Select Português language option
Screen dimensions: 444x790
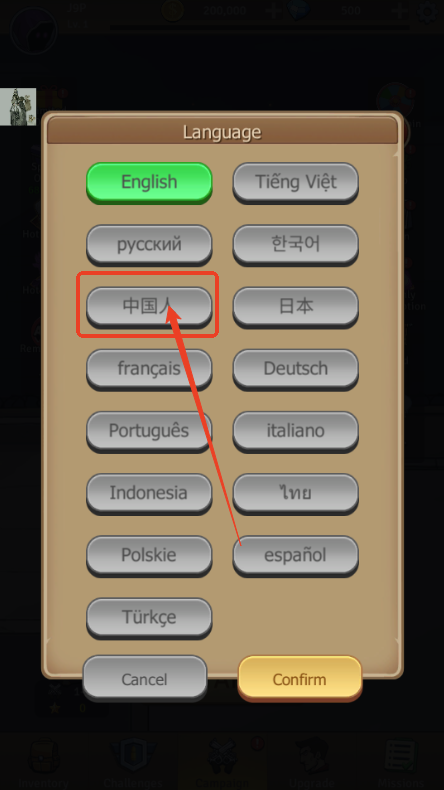149,431
